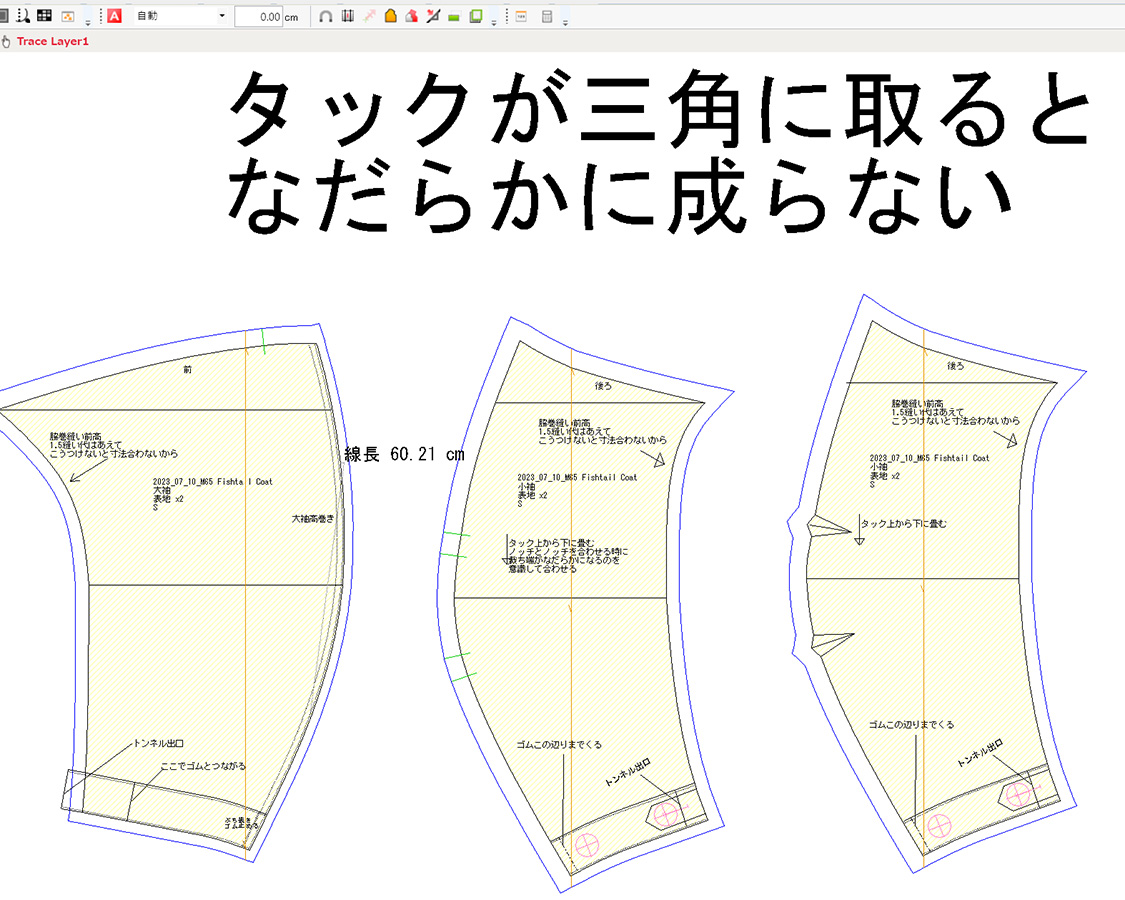Click the green stacked layers icon
The height and width of the screenshot is (900, 1125).
click(476, 17)
